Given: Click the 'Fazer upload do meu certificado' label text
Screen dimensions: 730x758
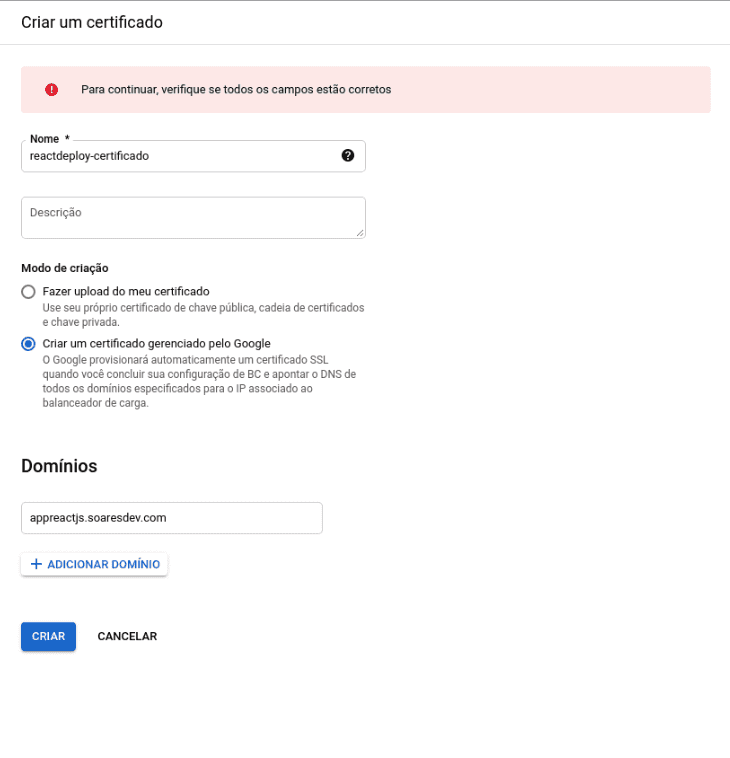Looking at the screenshot, I should tap(126, 291).
